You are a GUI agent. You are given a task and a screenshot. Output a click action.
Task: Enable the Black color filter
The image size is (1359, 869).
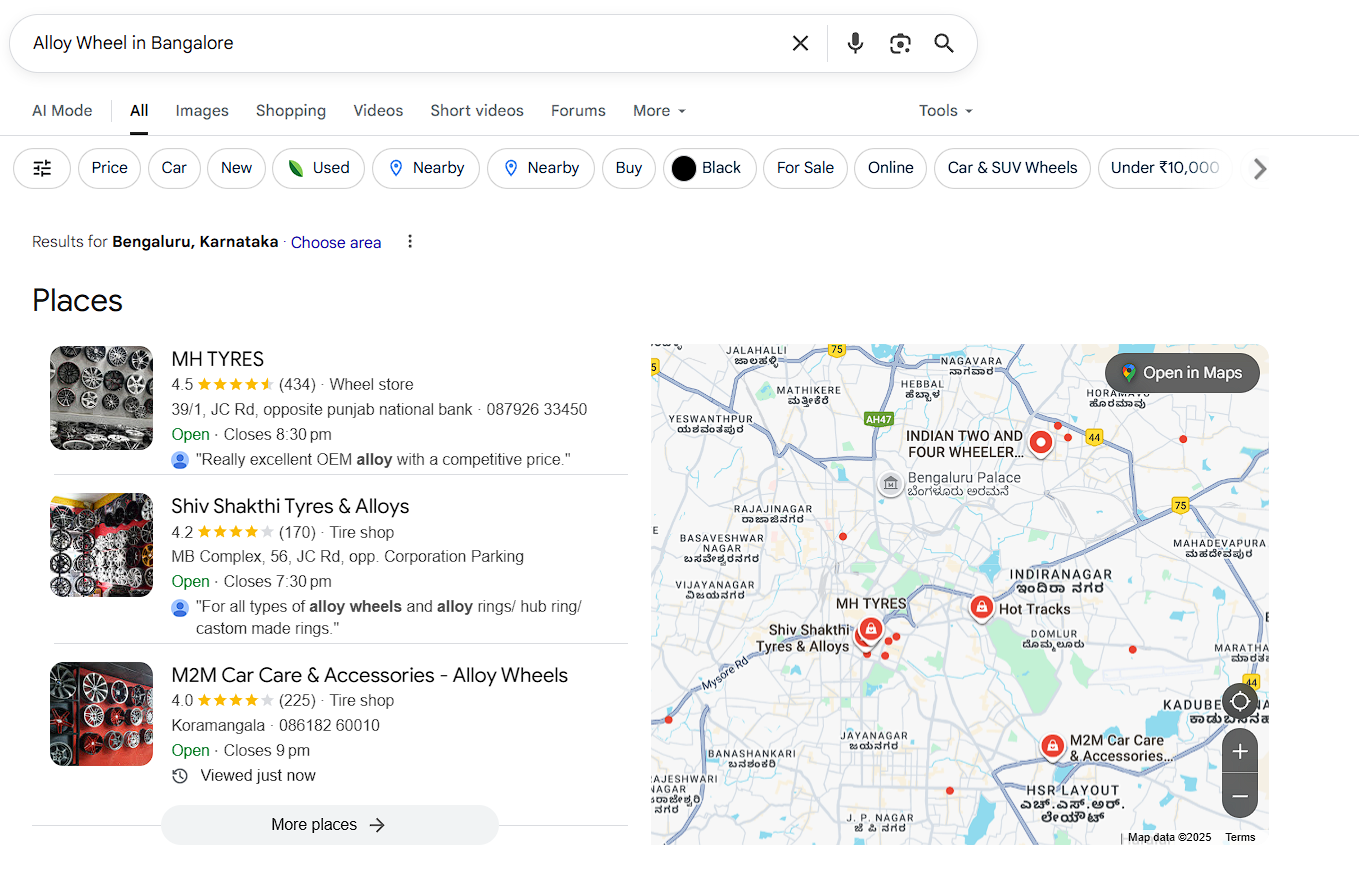coord(710,168)
